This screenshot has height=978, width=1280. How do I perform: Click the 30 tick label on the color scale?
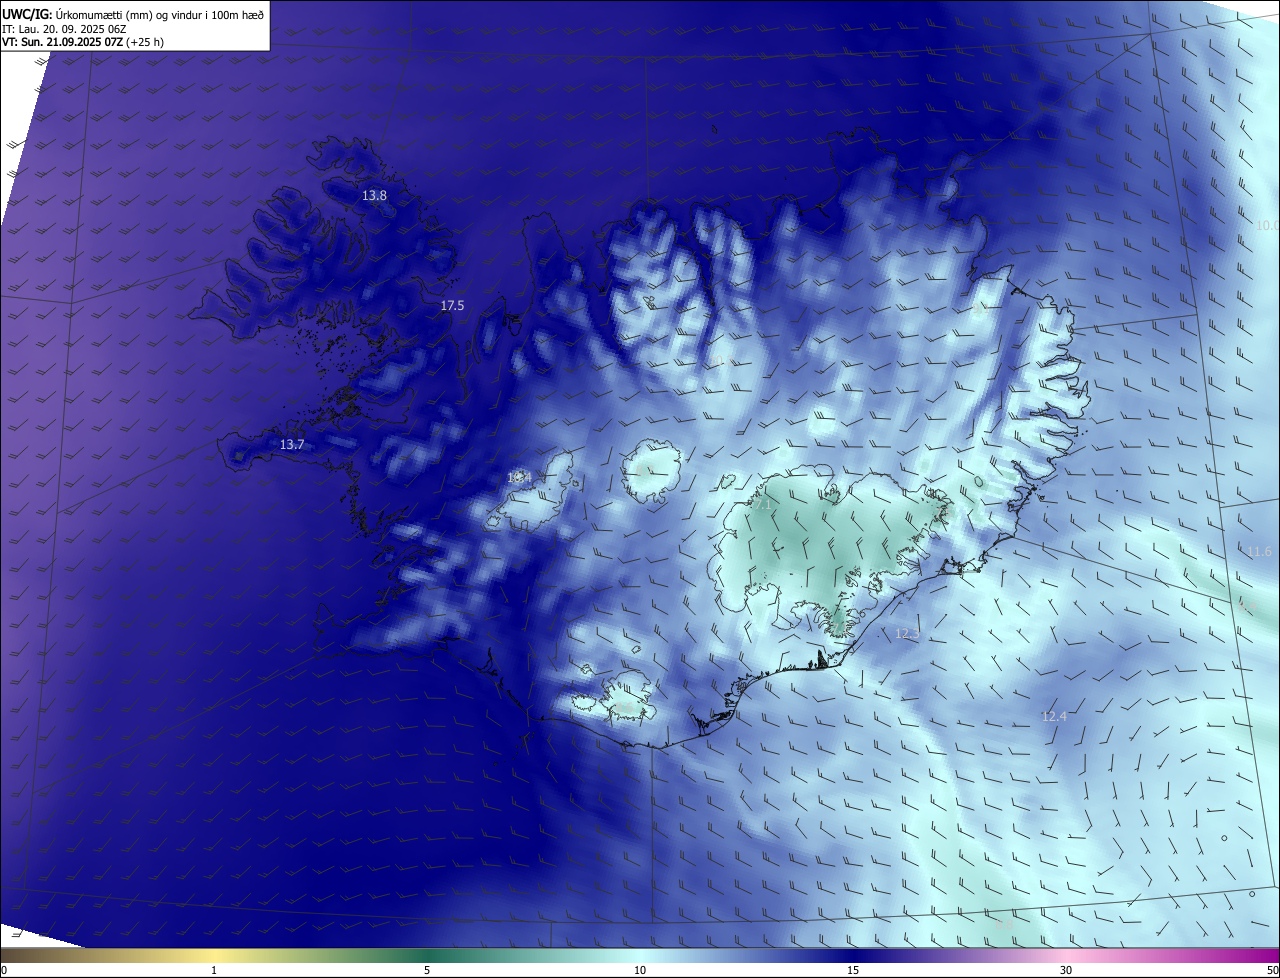(x=1066, y=970)
